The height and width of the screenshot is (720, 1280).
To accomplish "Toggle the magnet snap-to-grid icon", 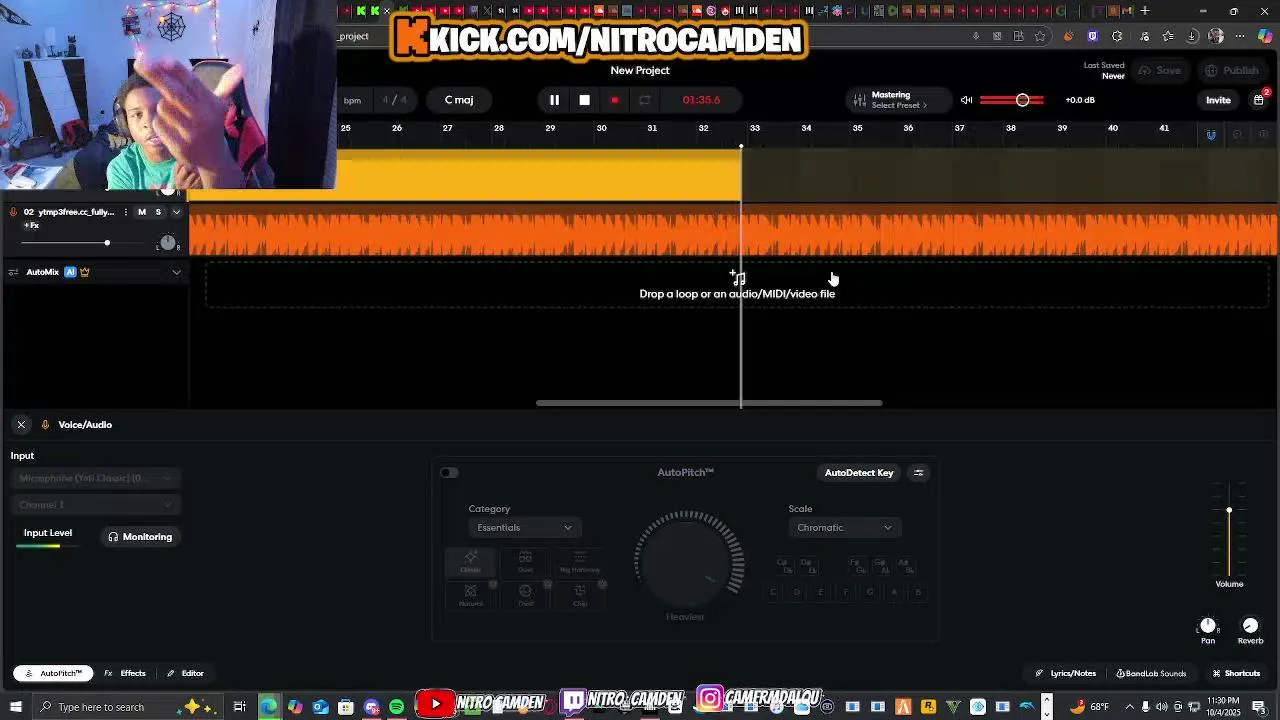I will [1211, 135].
